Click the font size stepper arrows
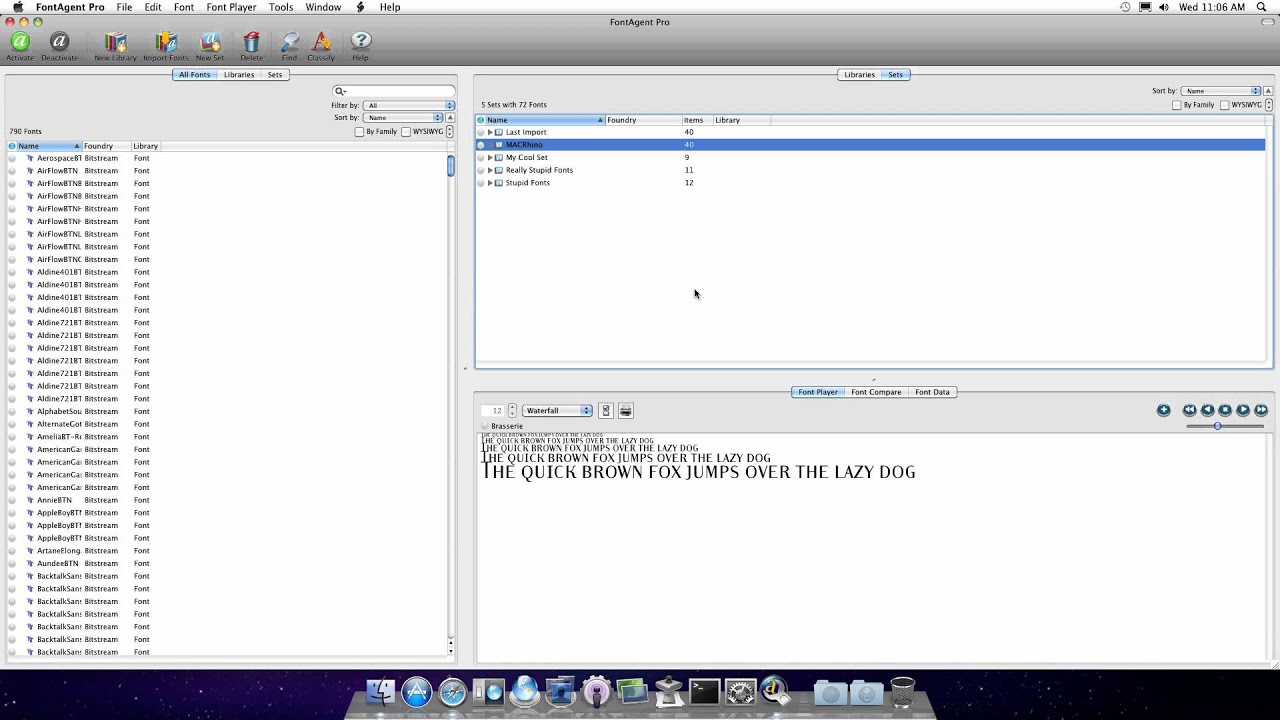 (x=512, y=411)
